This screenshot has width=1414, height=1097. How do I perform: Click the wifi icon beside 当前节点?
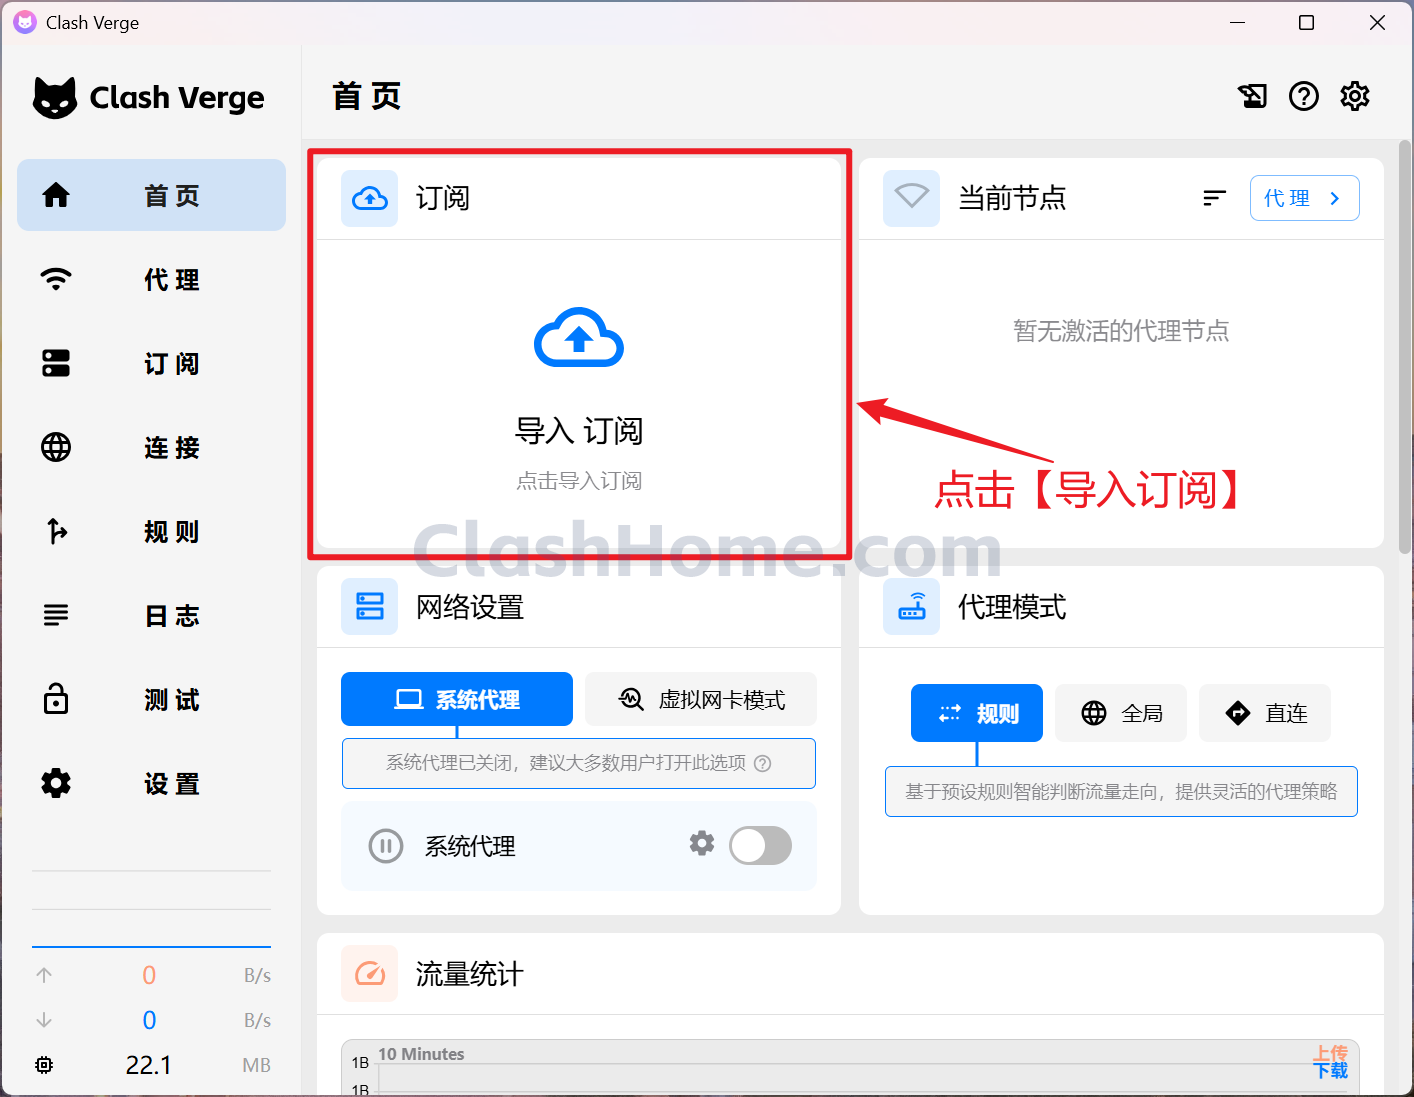[x=912, y=198]
